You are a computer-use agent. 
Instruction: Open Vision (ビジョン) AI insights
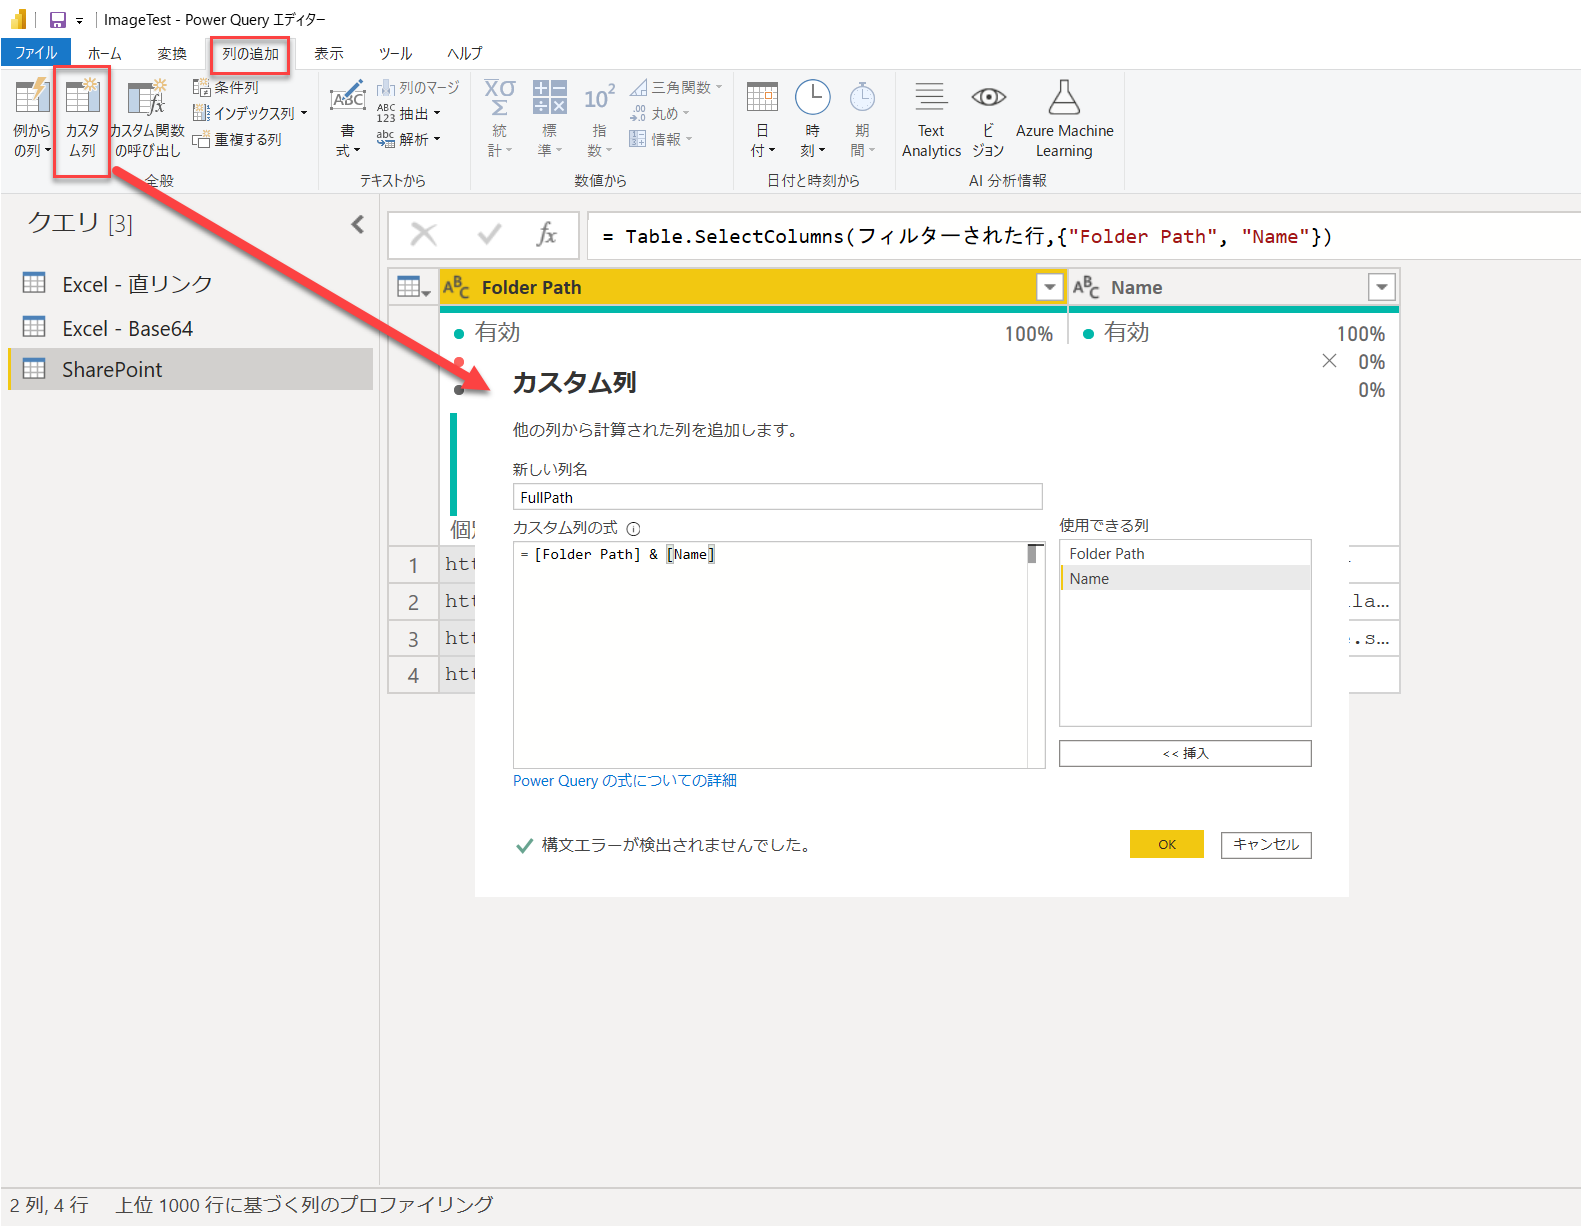988,117
